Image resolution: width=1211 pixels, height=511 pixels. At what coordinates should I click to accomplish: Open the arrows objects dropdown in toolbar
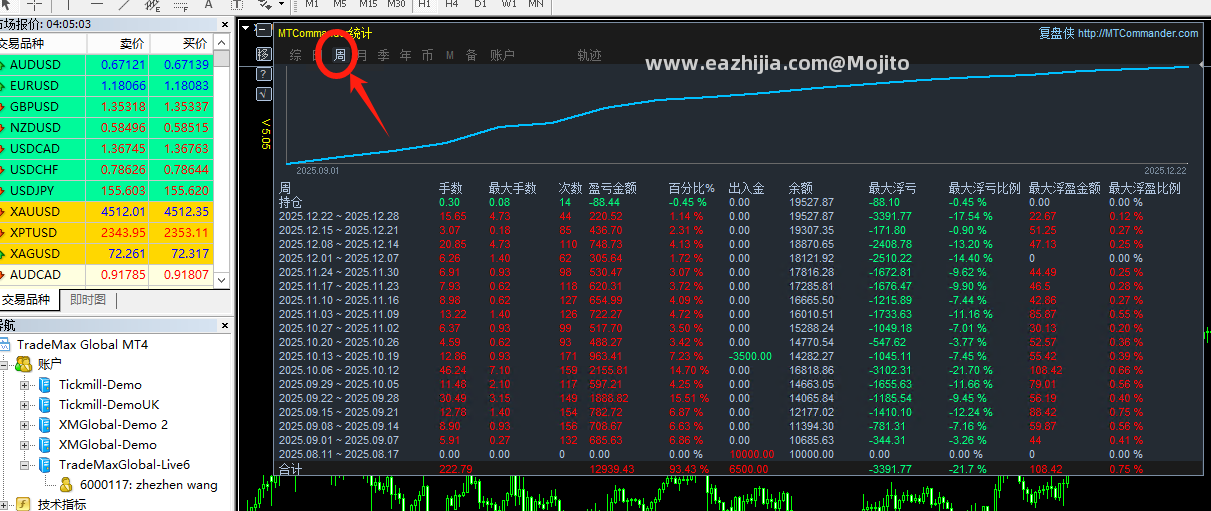282,4
